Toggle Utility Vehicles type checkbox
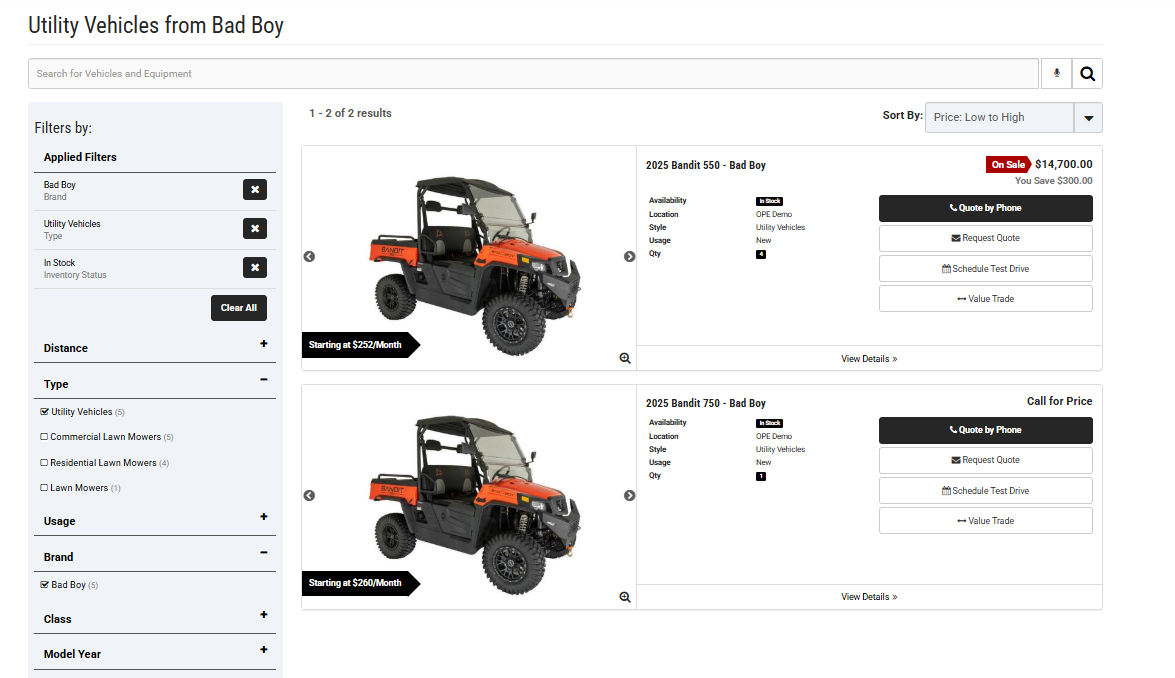Image resolution: width=1175 pixels, height=678 pixels. point(44,411)
